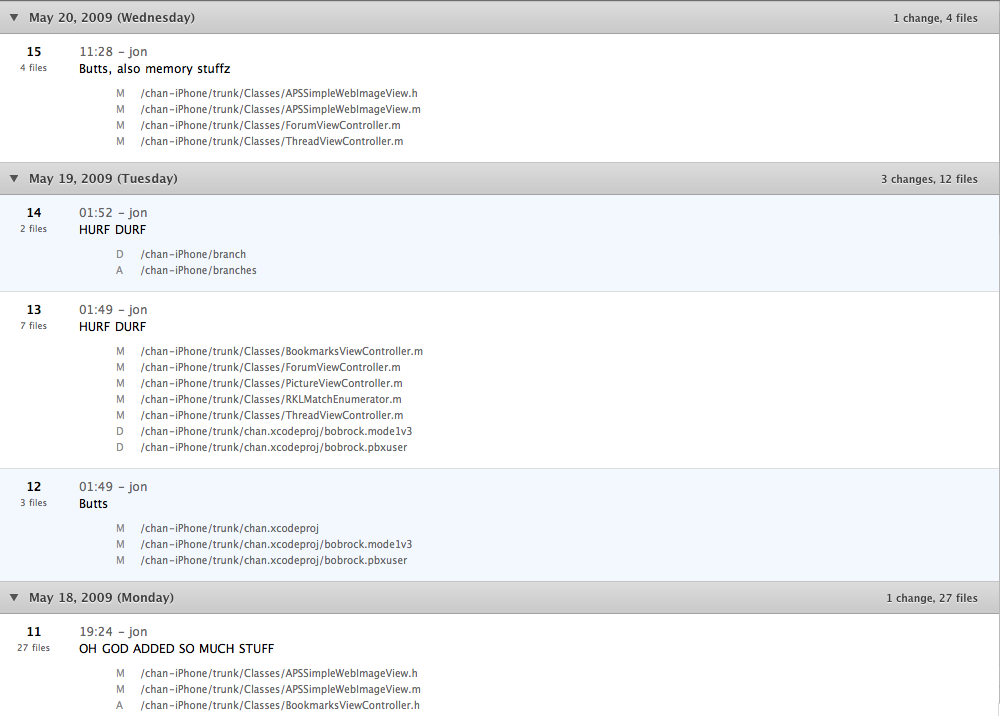Collapse the May 20, 2009 (Wednesday) group
The height and width of the screenshot is (716, 1000).
tap(14, 18)
